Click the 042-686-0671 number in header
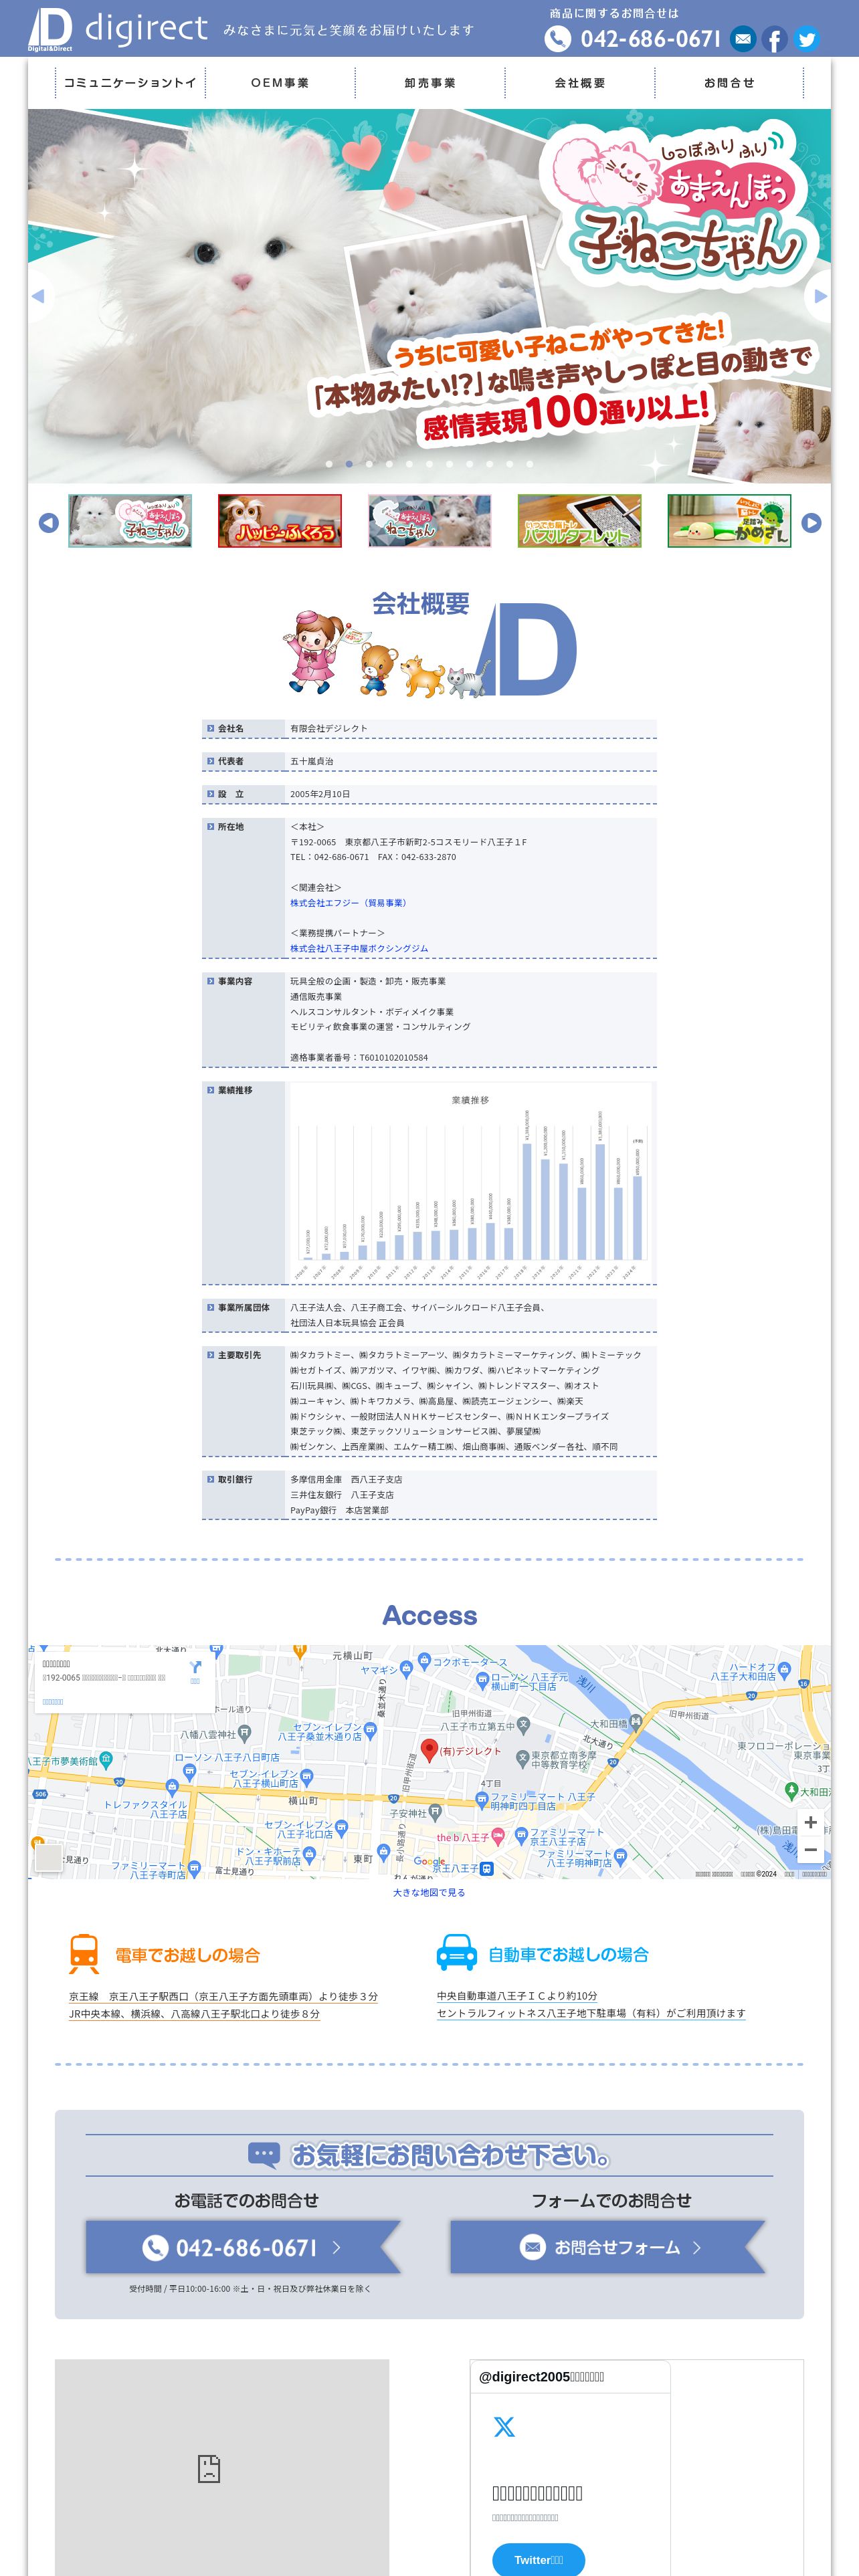The height and width of the screenshot is (2576, 859). [x=650, y=39]
